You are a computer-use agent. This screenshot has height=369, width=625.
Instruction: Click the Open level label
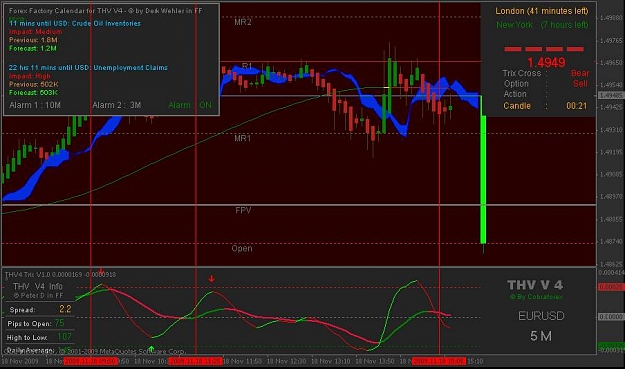[242, 248]
